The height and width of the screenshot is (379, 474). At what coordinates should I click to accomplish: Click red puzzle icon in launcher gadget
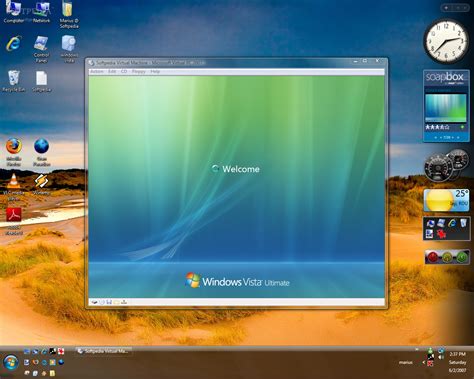(x=441, y=234)
